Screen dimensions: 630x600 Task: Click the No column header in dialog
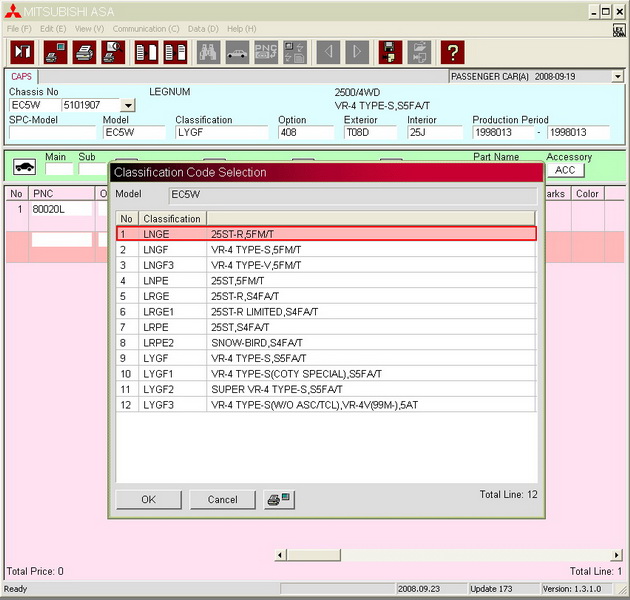127,219
